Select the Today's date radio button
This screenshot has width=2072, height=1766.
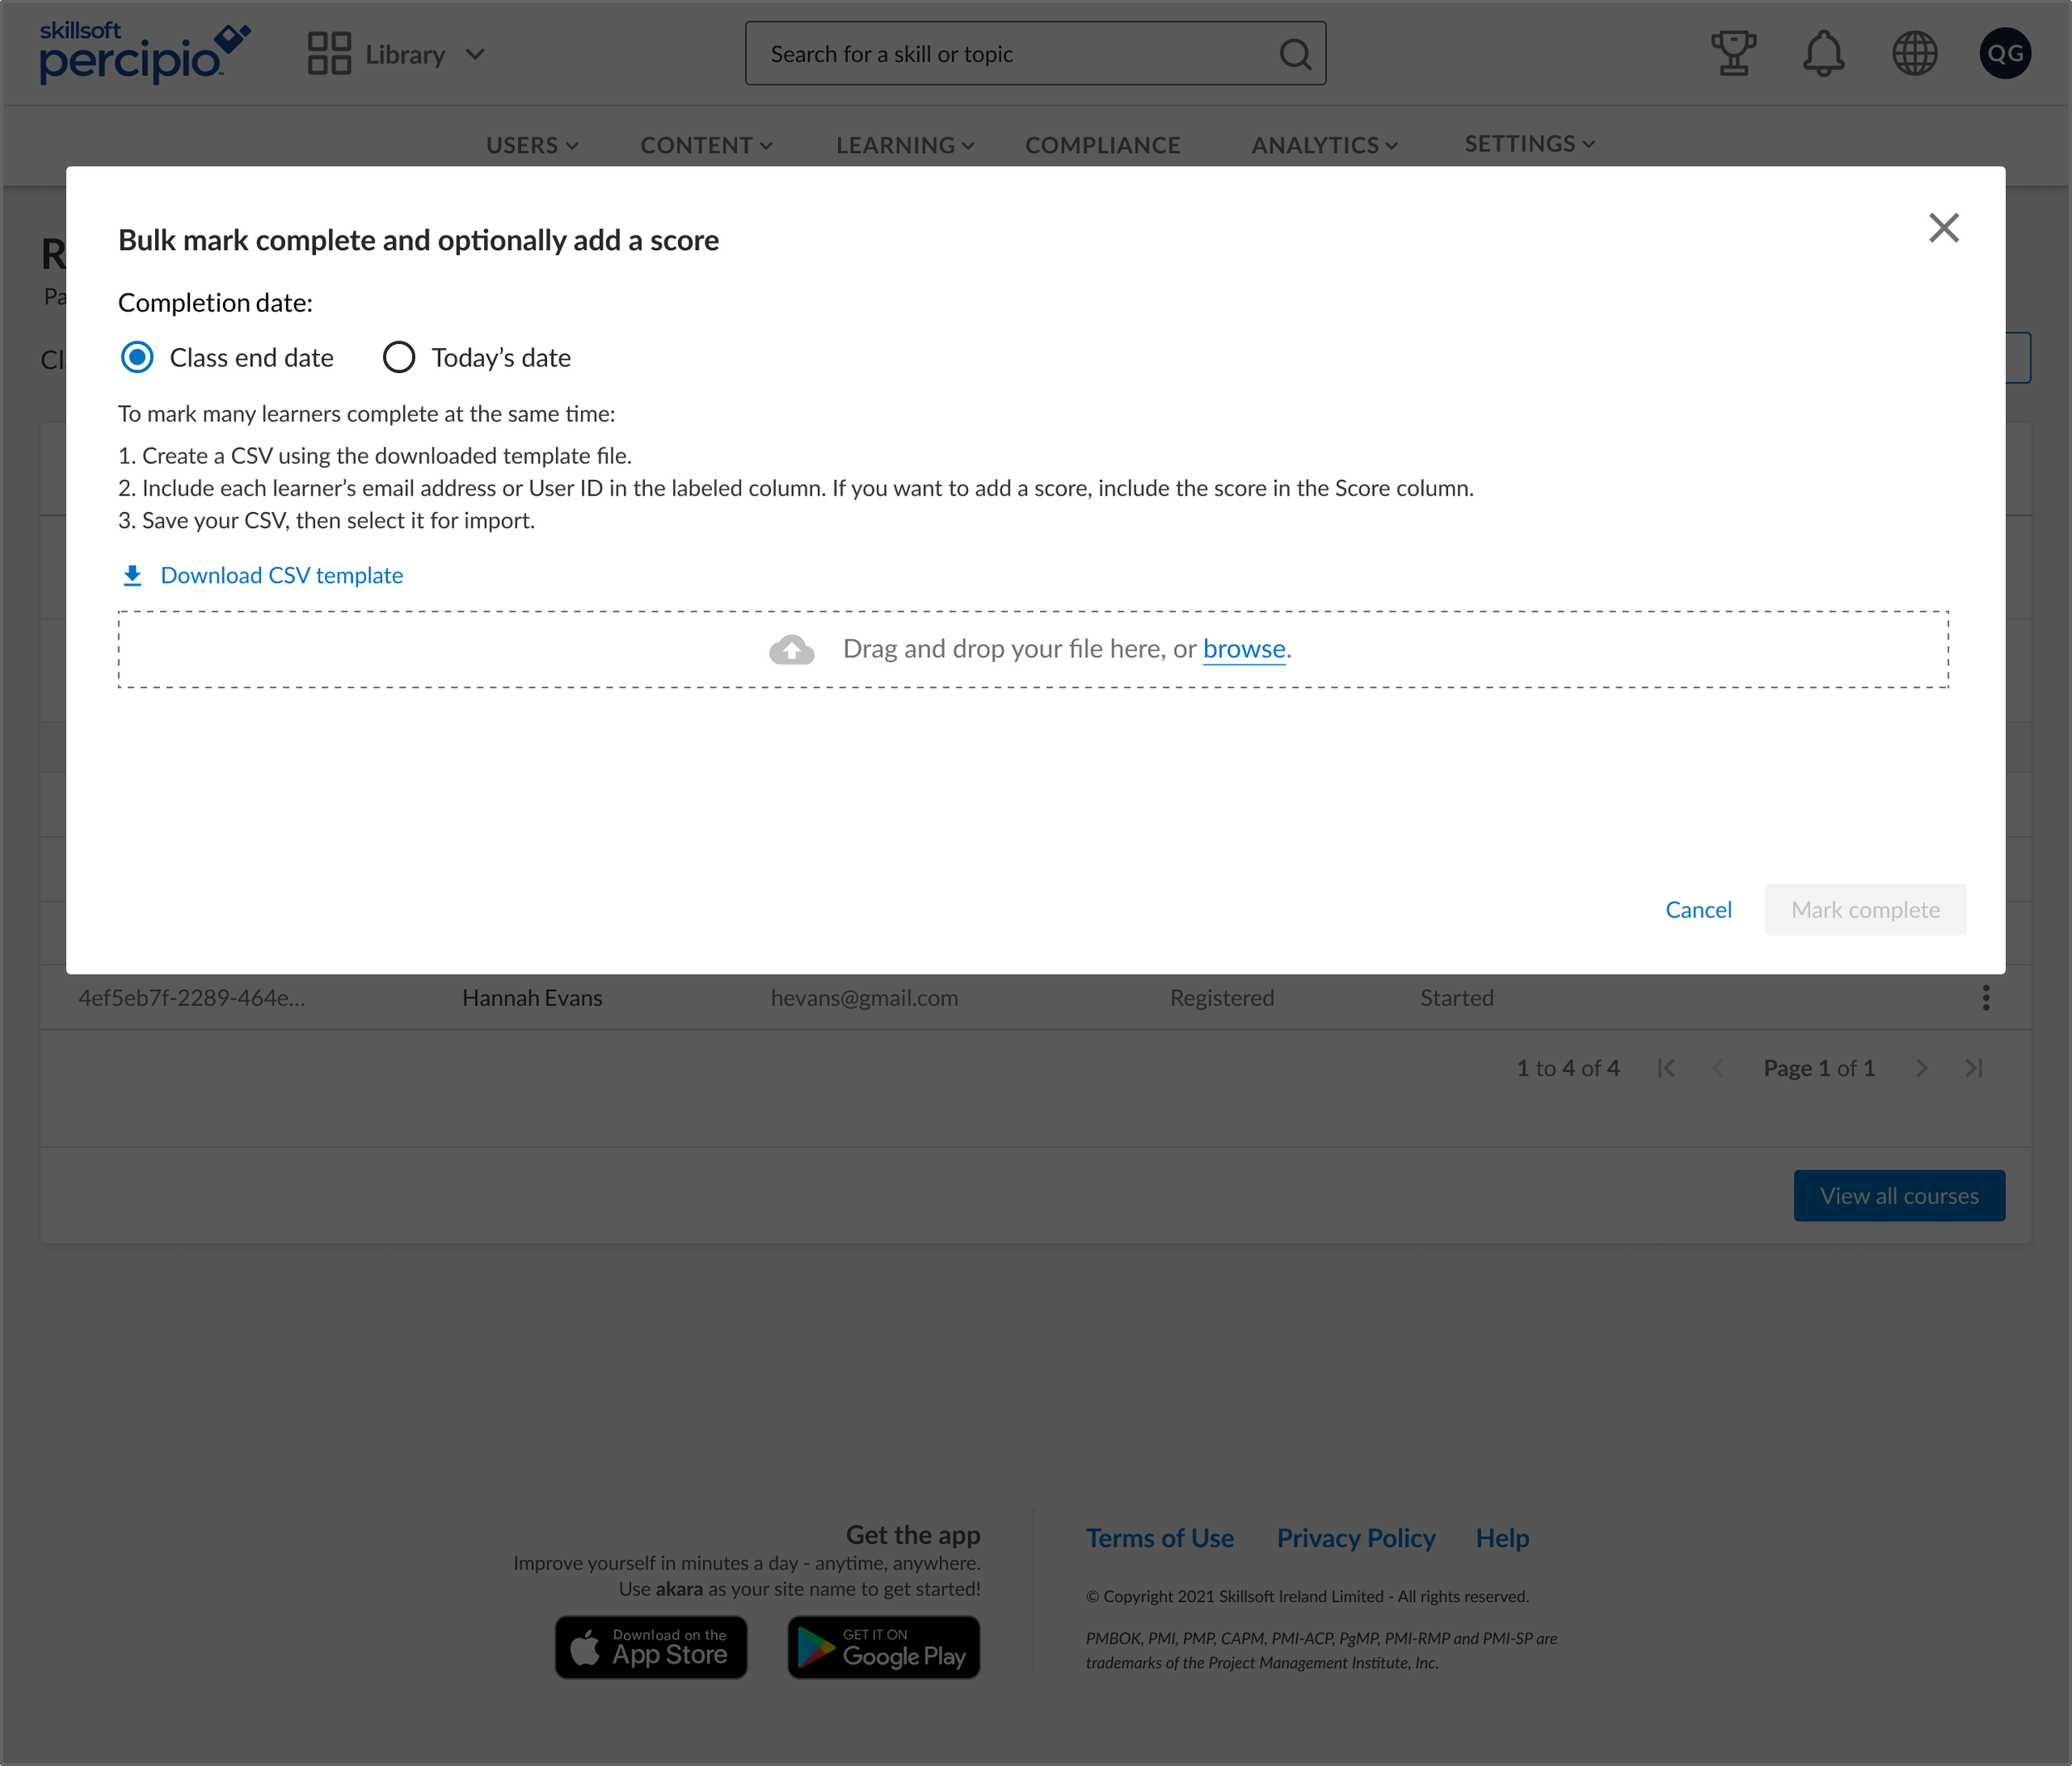(x=399, y=358)
